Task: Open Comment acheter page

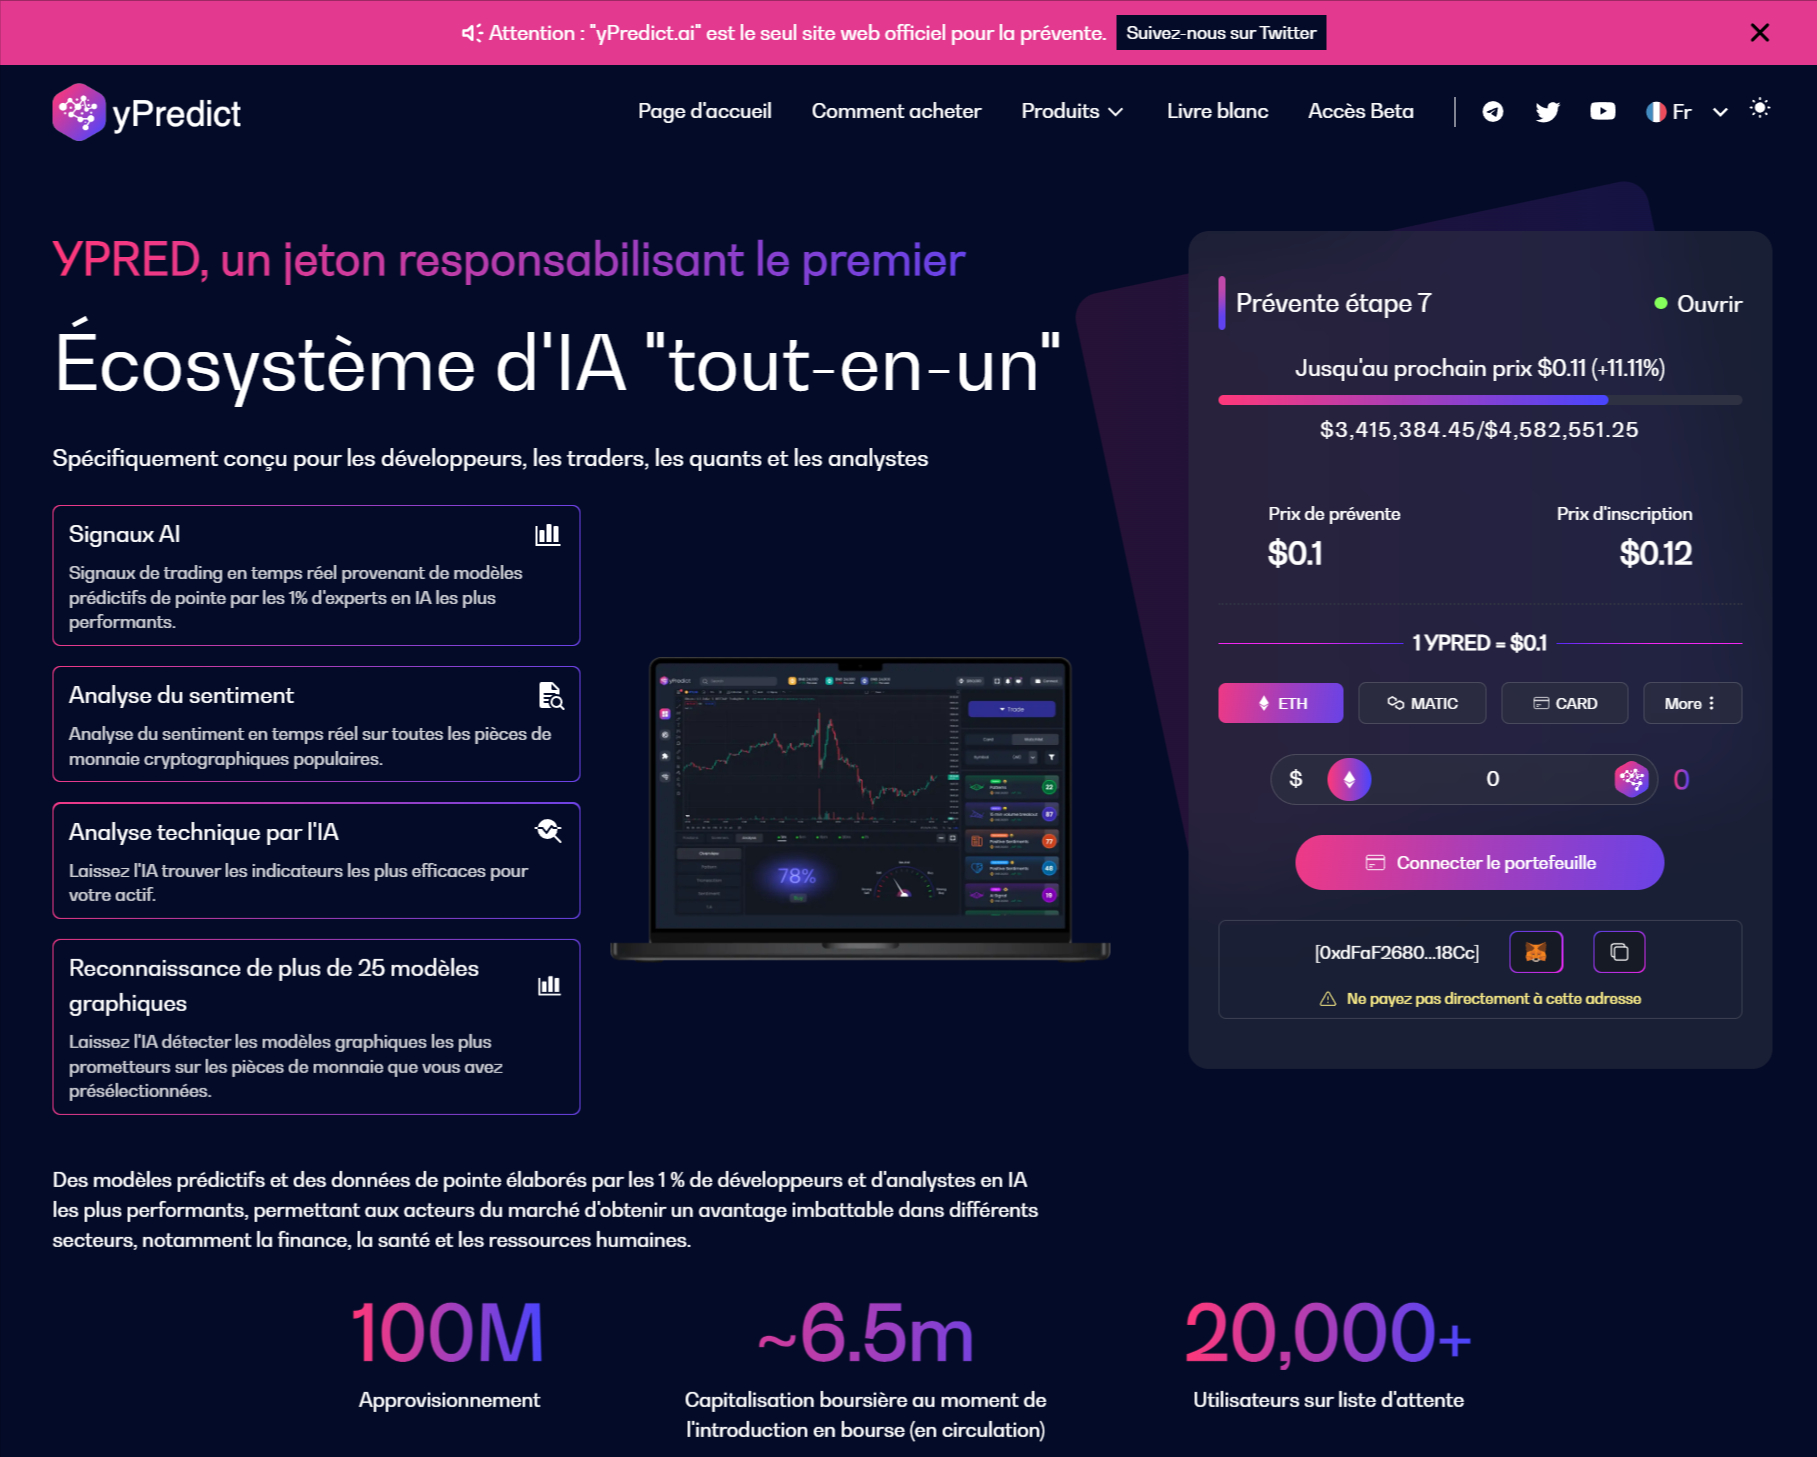Action: pos(896,111)
